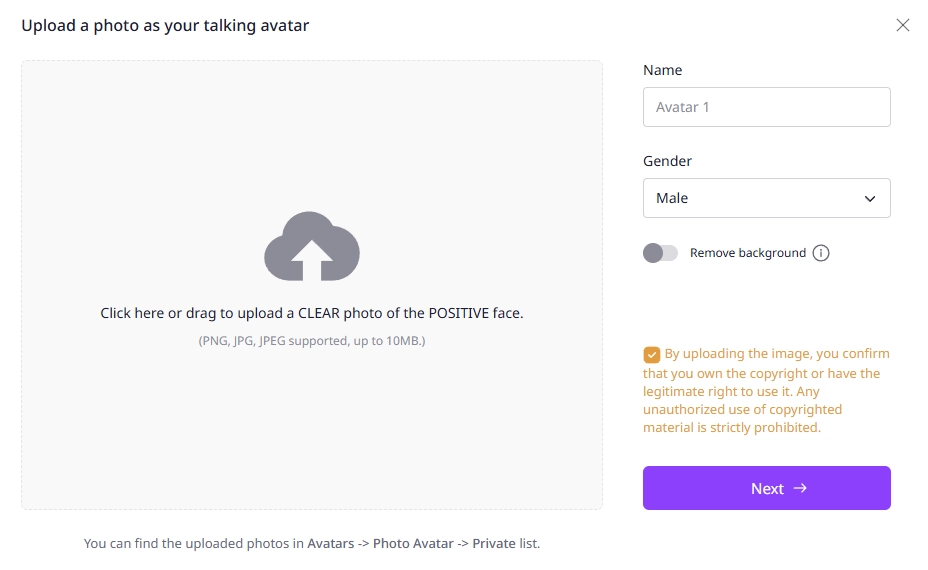Click the "Click here or drag to upload" text
Screen dimensions: 928x570
coord(311,313)
